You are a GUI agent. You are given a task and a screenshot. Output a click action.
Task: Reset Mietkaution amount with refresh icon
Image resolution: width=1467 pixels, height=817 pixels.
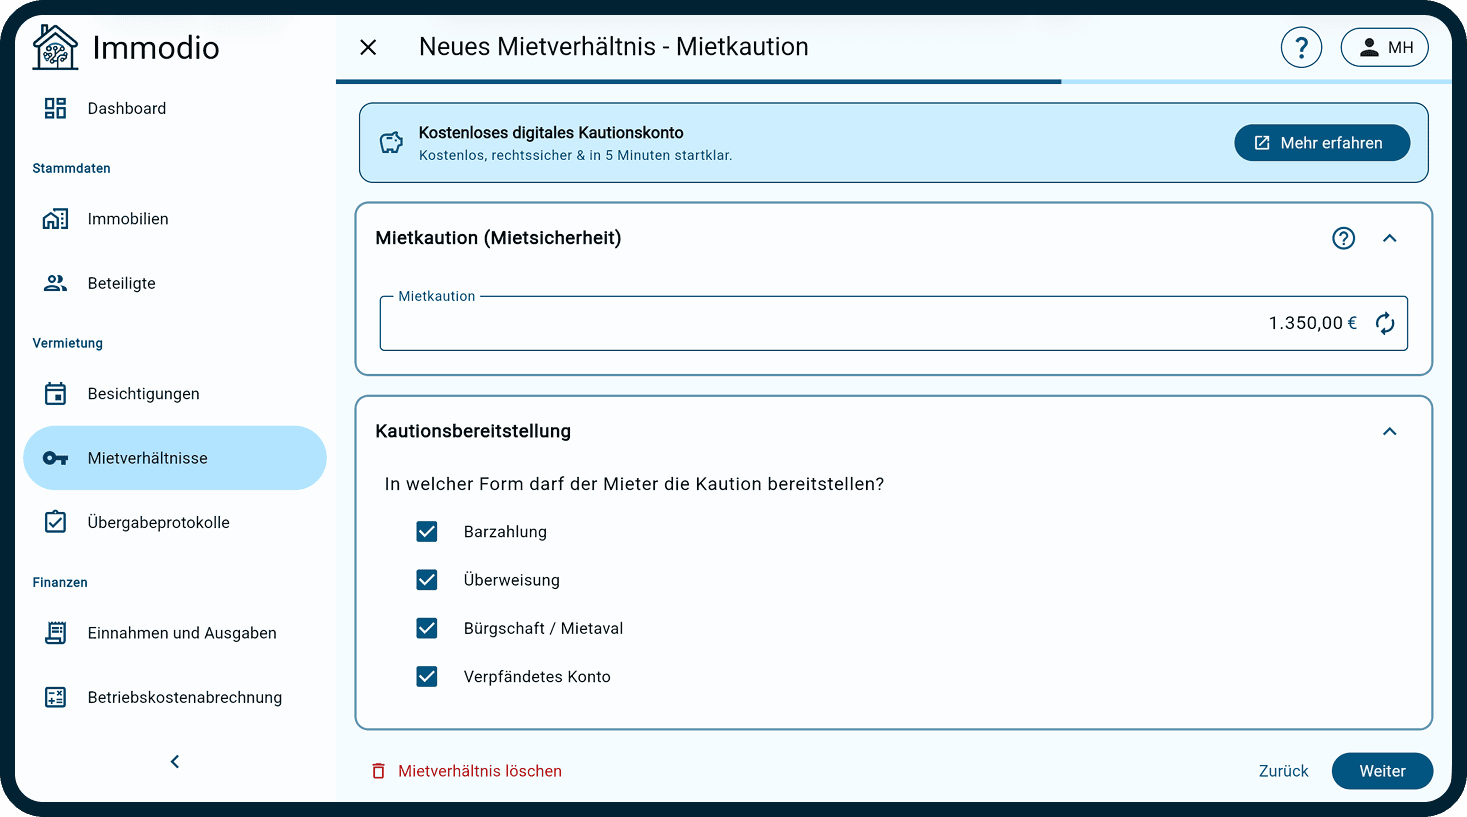point(1385,323)
